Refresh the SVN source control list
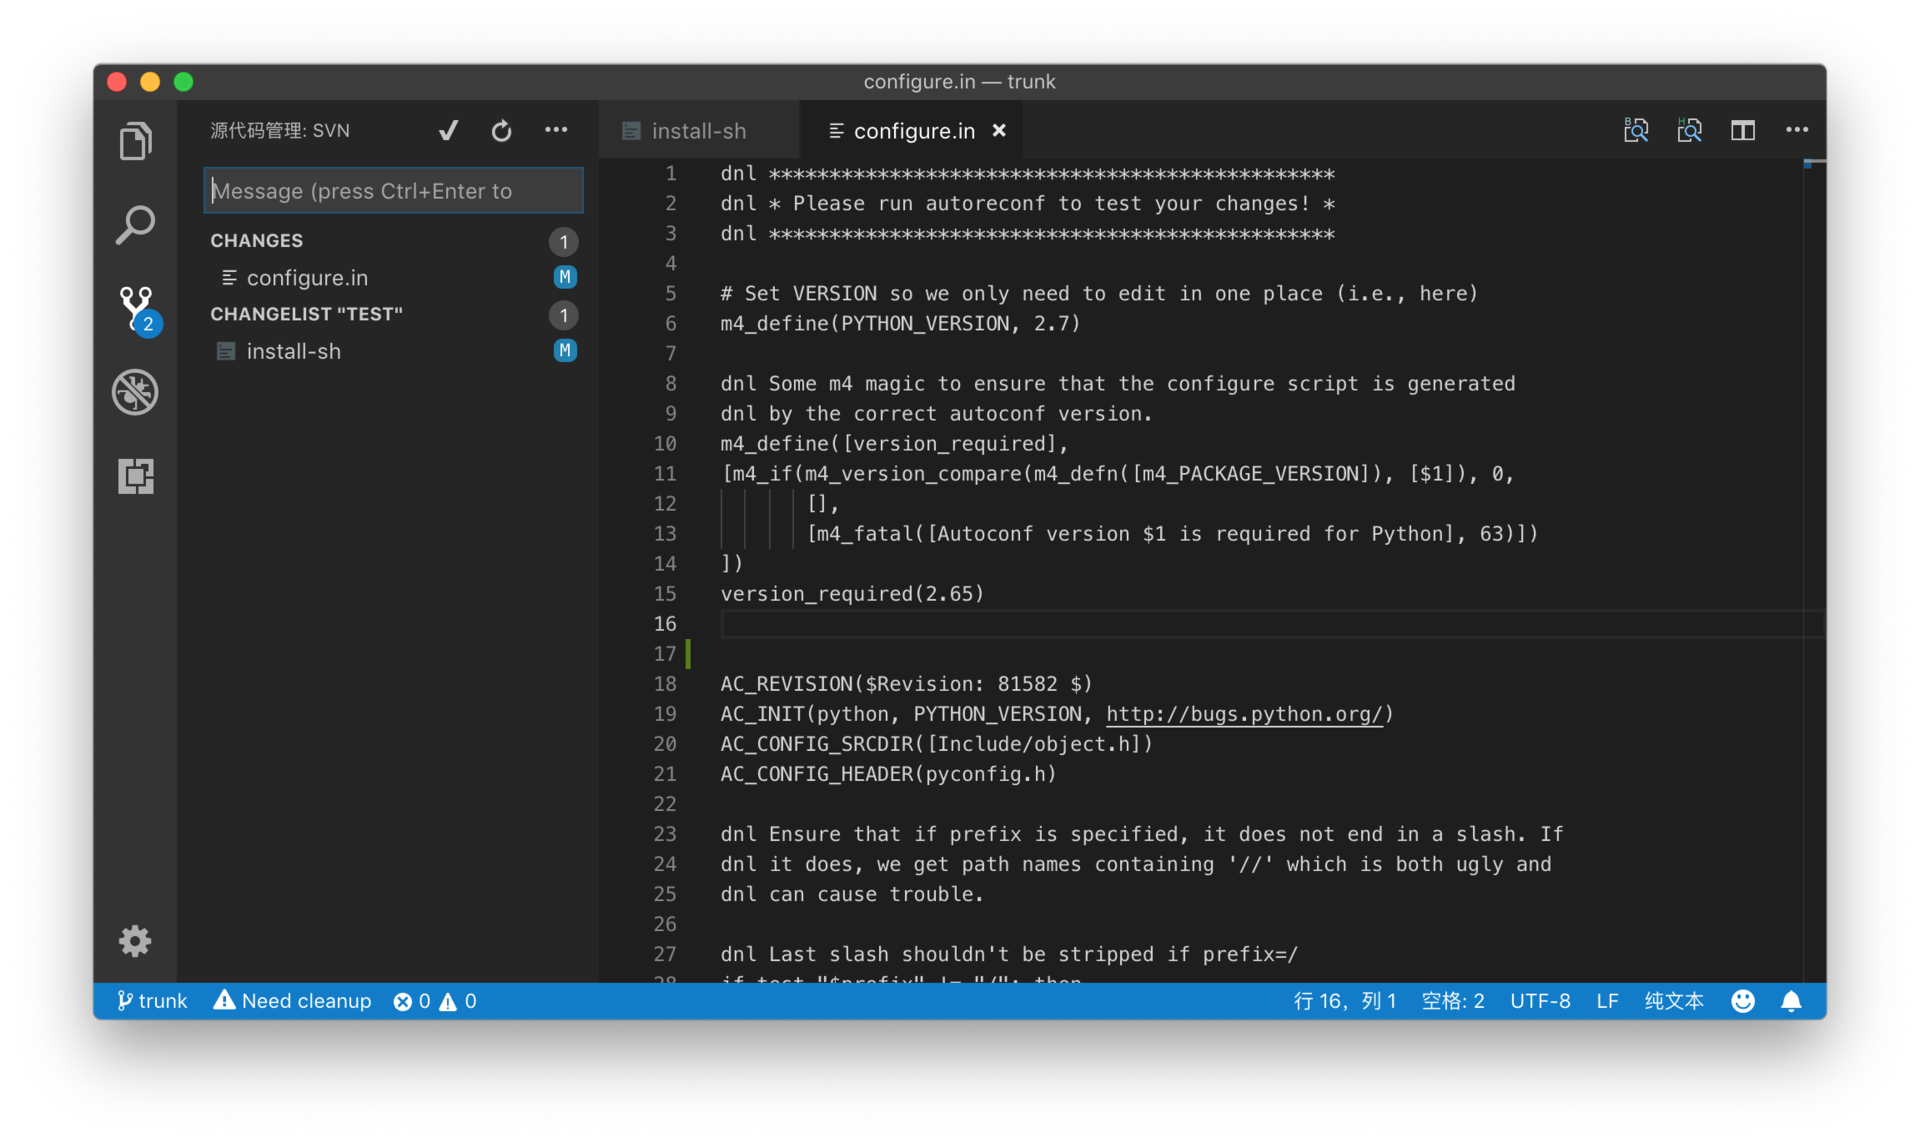Screen dimensions: 1920x1143 [x=502, y=131]
